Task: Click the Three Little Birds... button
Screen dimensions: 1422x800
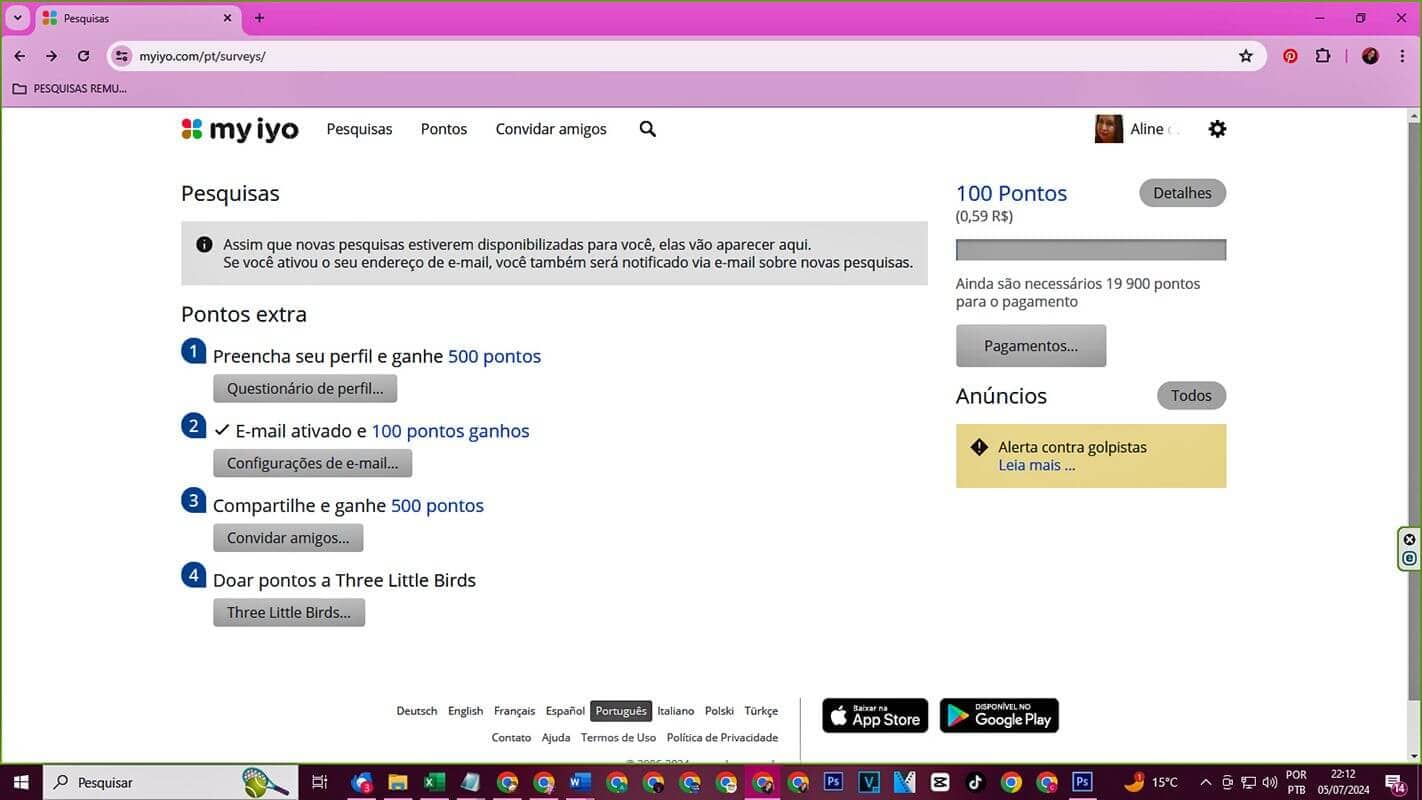Action: [289, 612]
